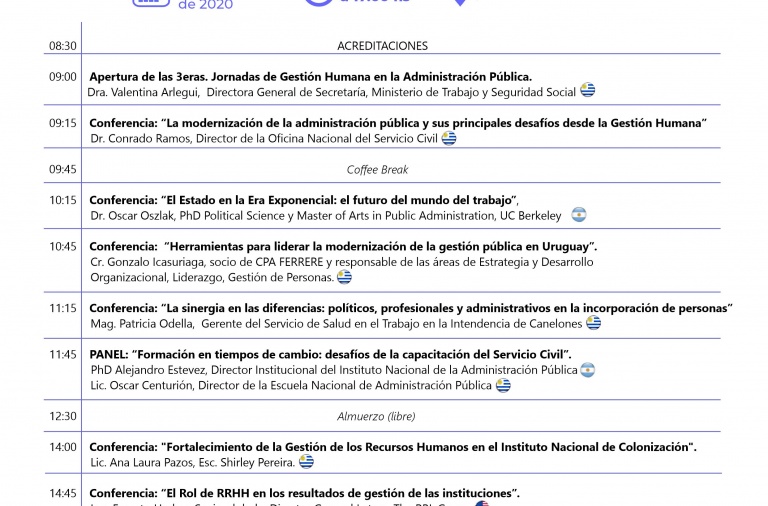Click the Uruguay flag after Gestión de Personas

click(344, 277)
